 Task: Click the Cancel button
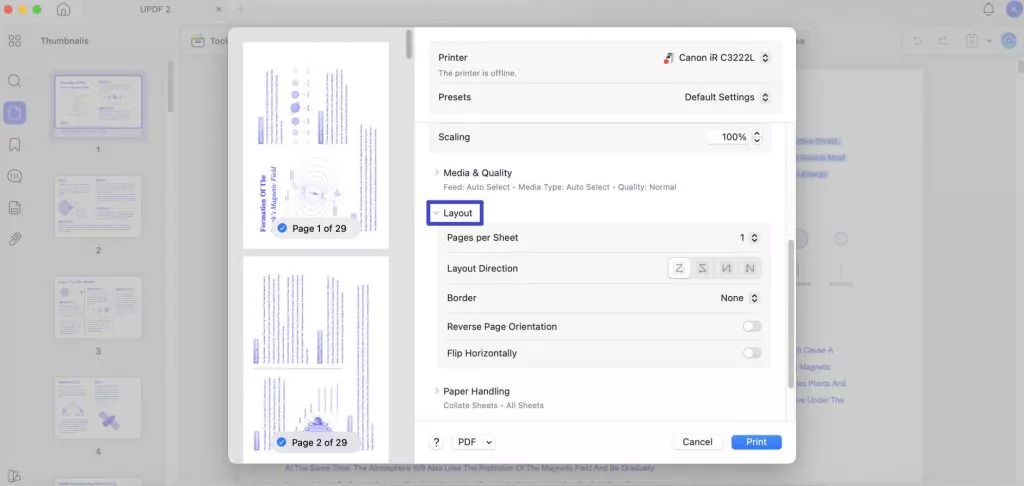(x=697, y=442)
